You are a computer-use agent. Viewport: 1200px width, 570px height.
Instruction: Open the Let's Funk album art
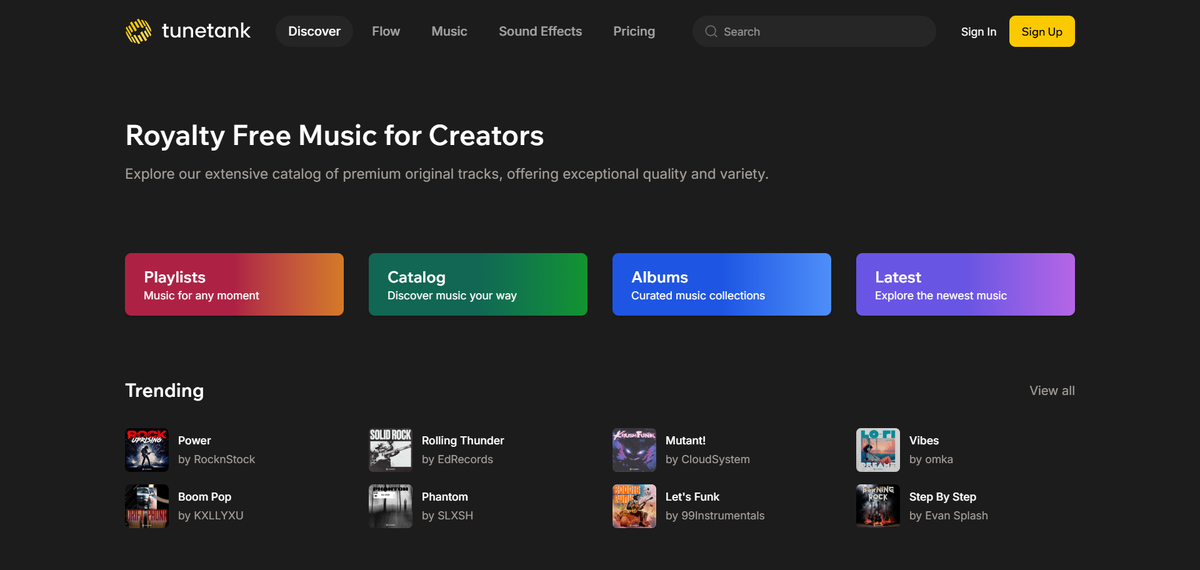tap(634, 506)
